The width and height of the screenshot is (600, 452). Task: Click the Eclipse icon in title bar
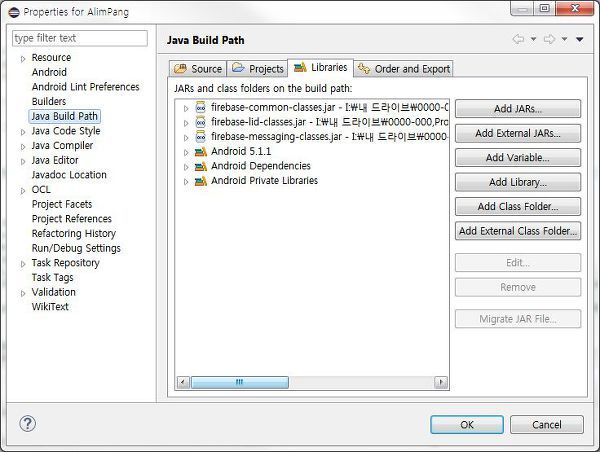(x=14, y=12)
